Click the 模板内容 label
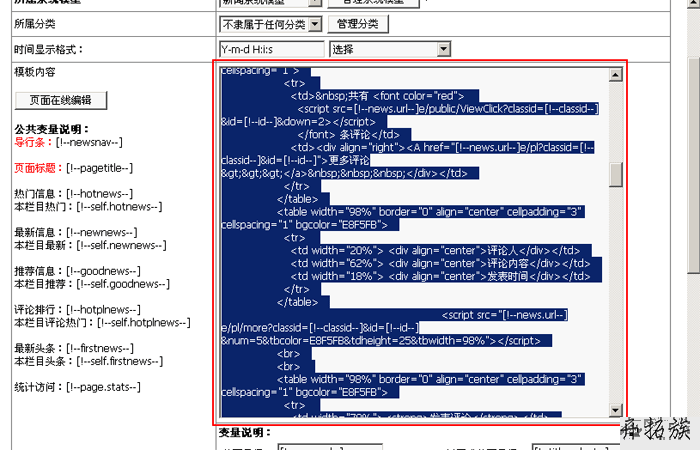The height and width of the screenshot is (450, 700). pos(34,72)
